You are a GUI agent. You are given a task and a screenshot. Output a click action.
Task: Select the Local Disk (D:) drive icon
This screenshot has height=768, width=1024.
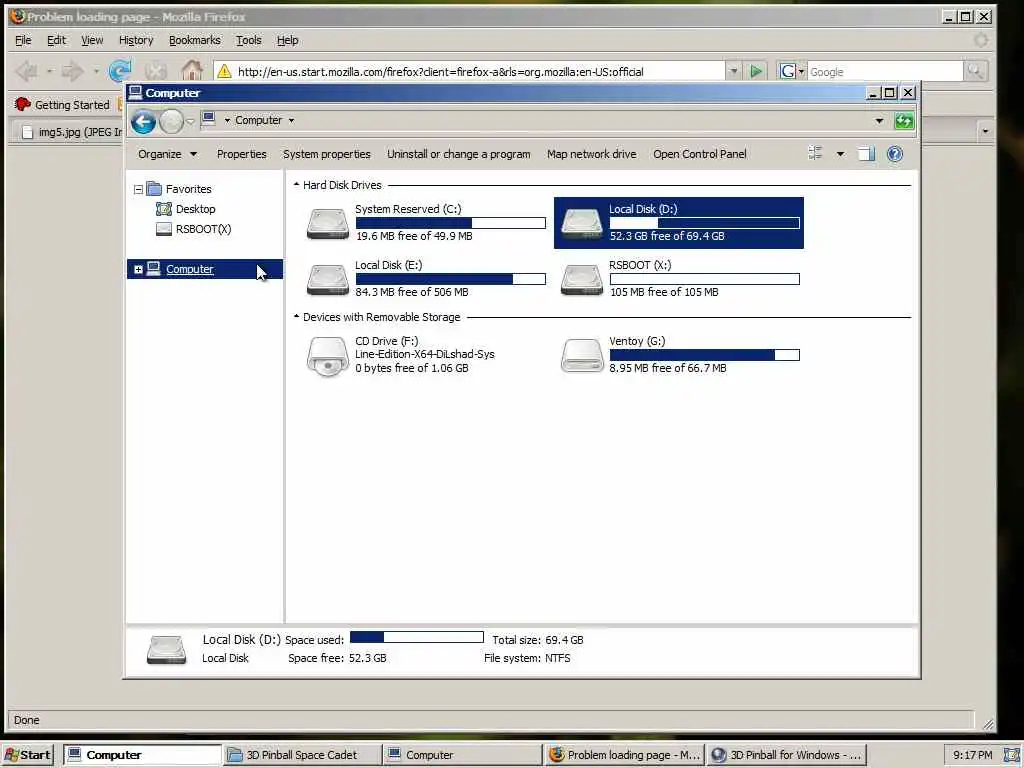click(581, 223)
